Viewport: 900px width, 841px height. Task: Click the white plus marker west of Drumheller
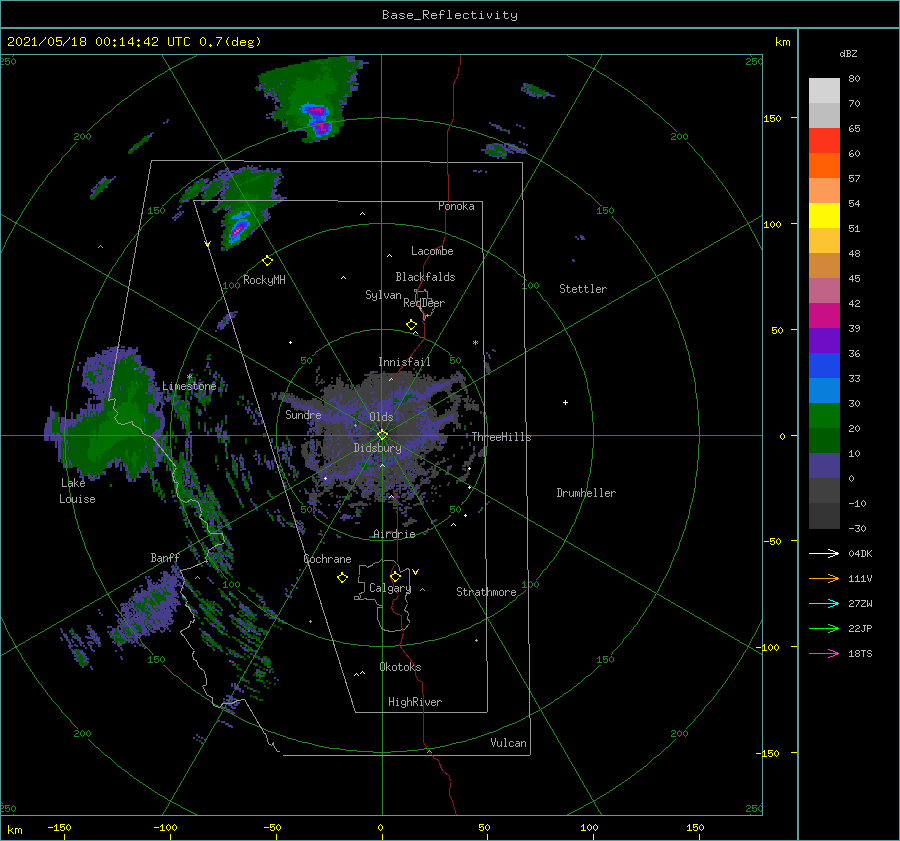pyautogui.click(x=565, y=402)
